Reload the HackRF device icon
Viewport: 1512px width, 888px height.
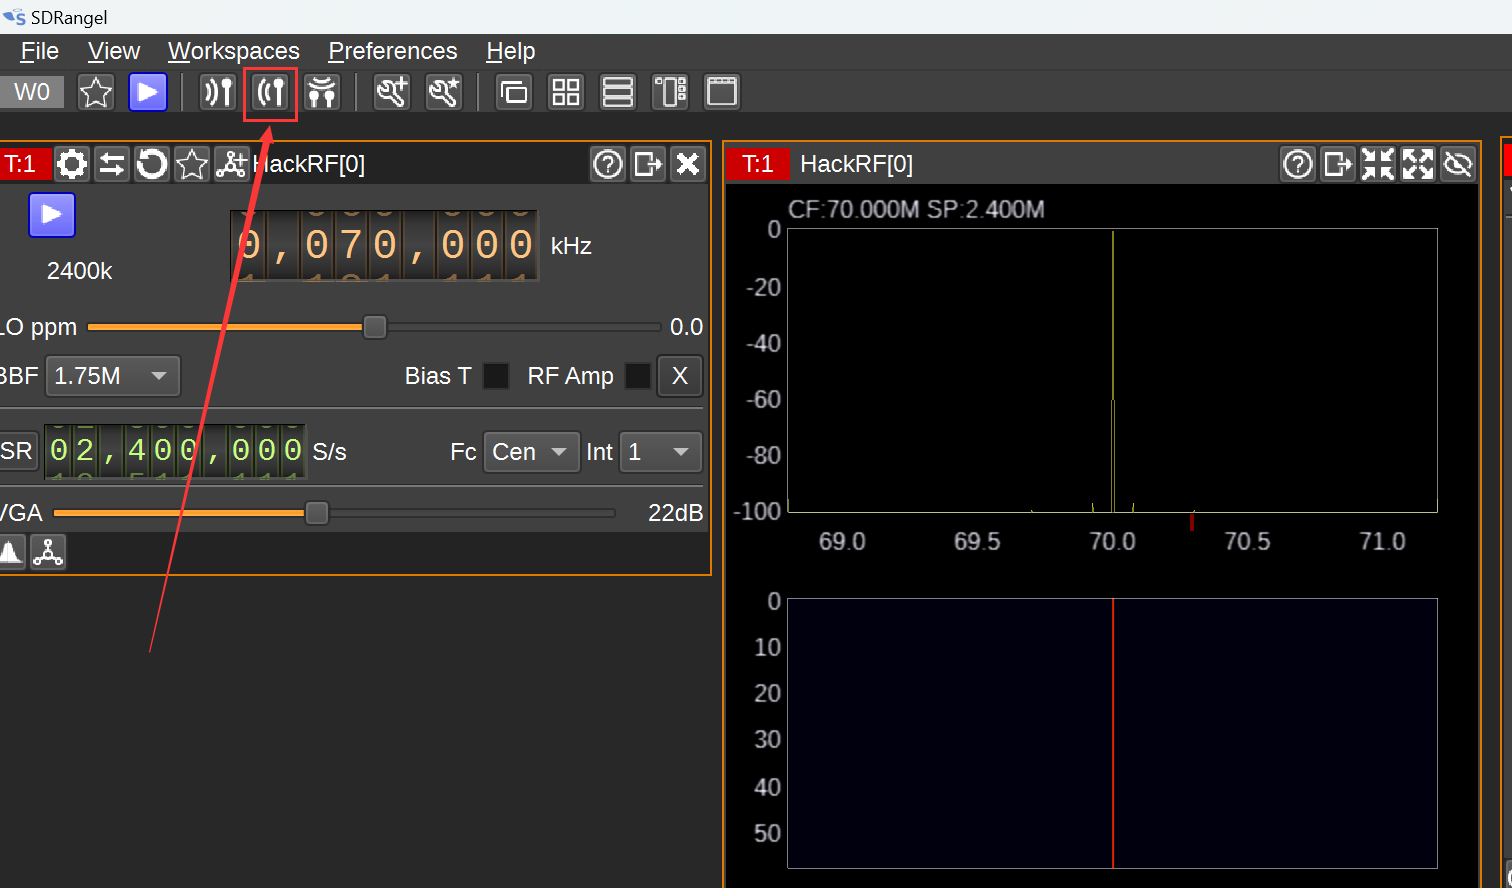(x=152, y=164)
